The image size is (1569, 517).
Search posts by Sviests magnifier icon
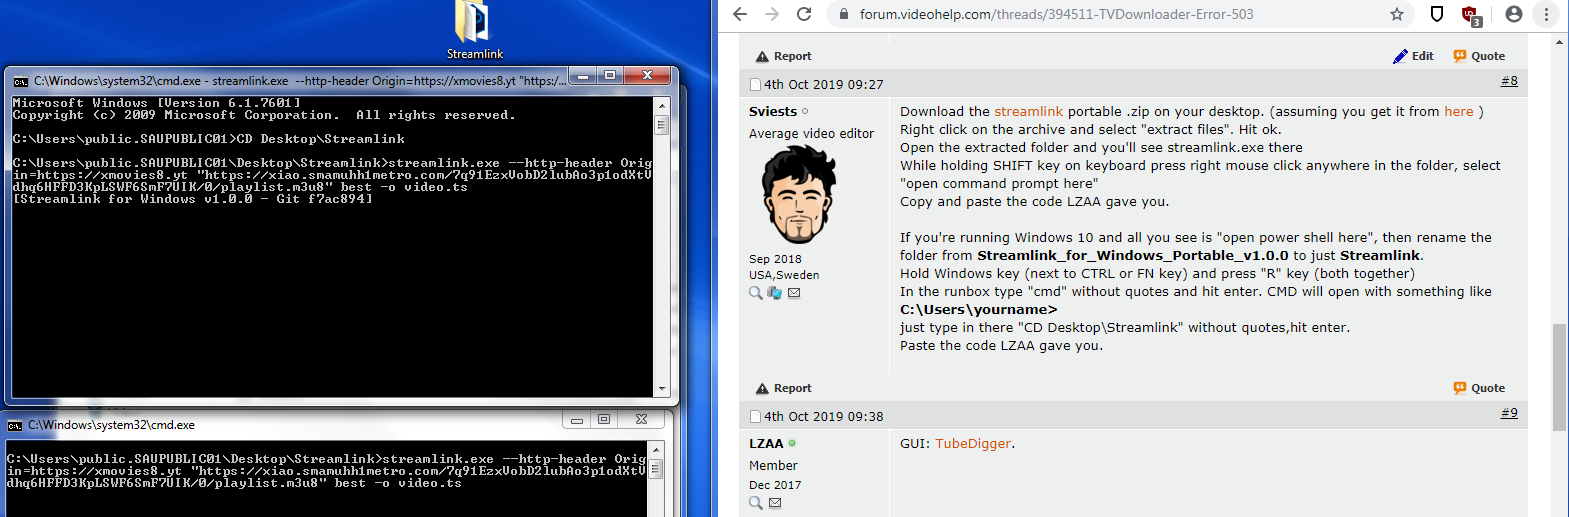[x=756, y=293]
